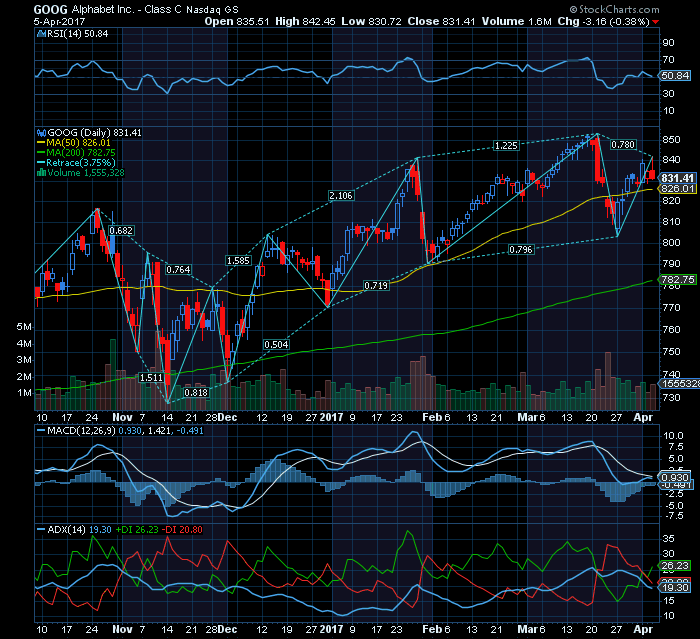Click the 'Low 830.72' value
This screenshot has height=639, width=700.
click(371, 21)
